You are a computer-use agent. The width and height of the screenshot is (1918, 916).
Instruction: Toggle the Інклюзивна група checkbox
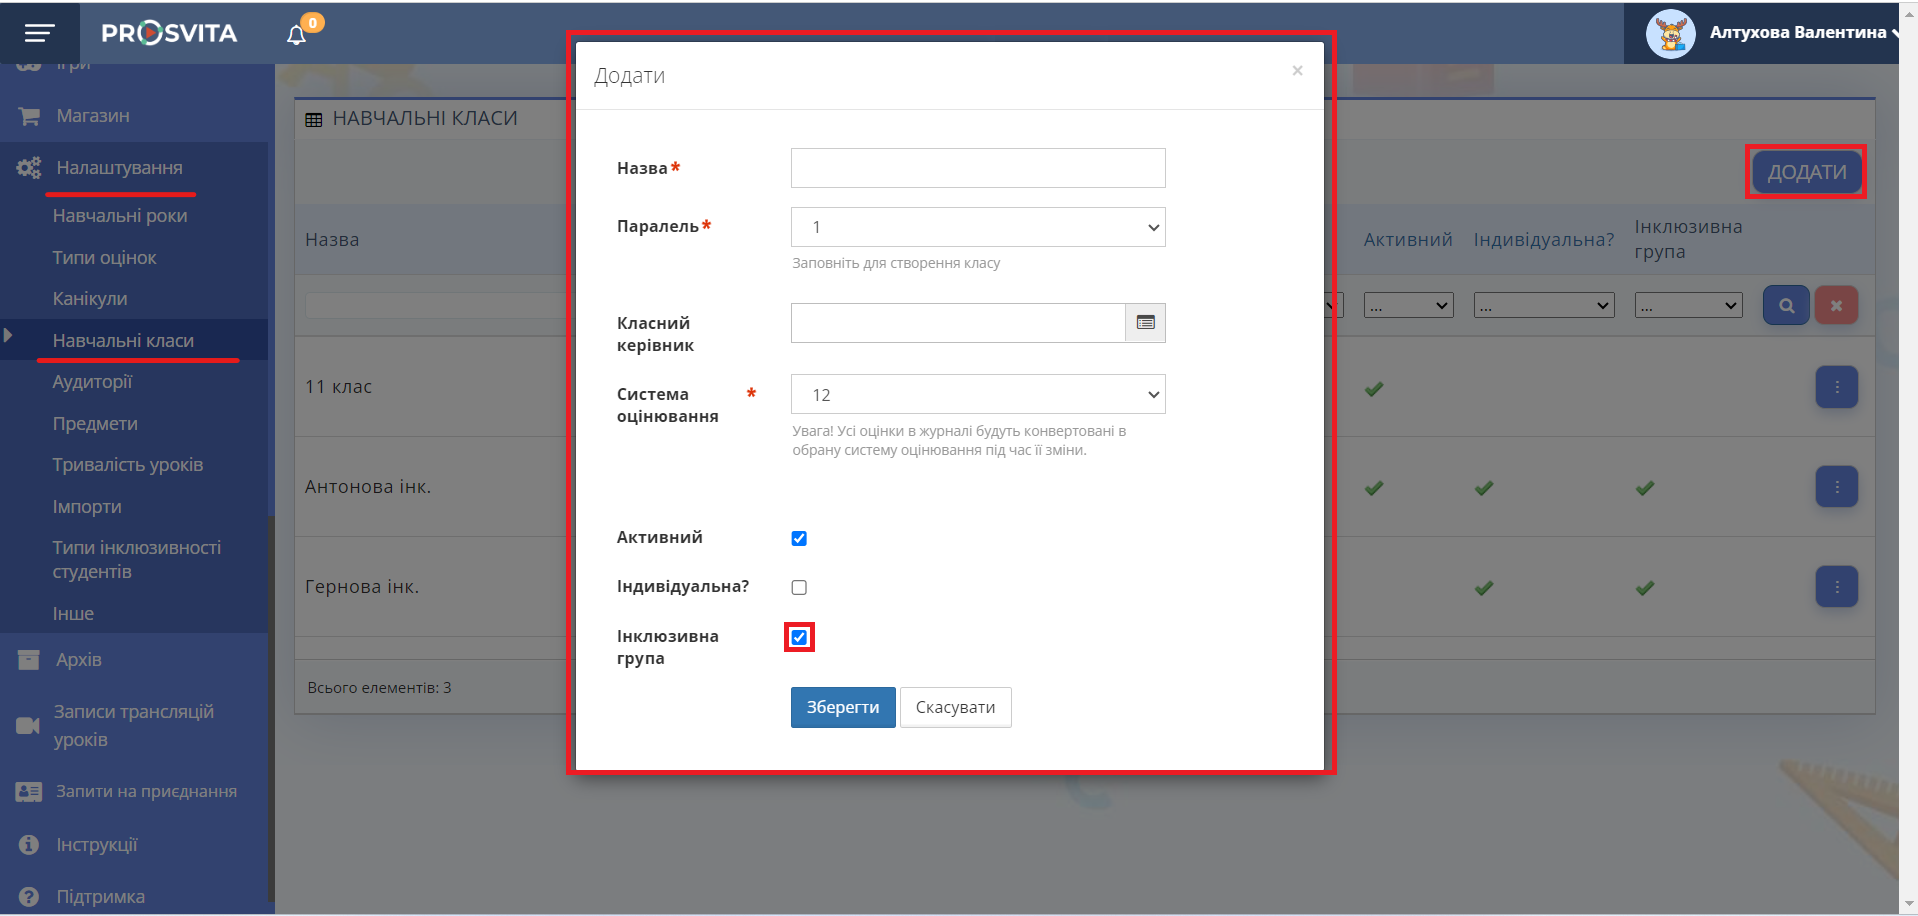tap(799, 638)
